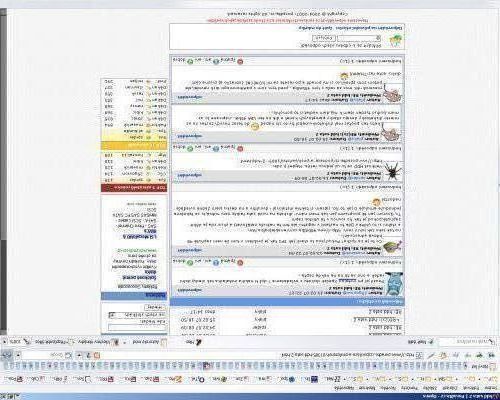The image size is (500, 400).
Task: Expand the dropdown in the sidebar login form
Action: (111, 315)
